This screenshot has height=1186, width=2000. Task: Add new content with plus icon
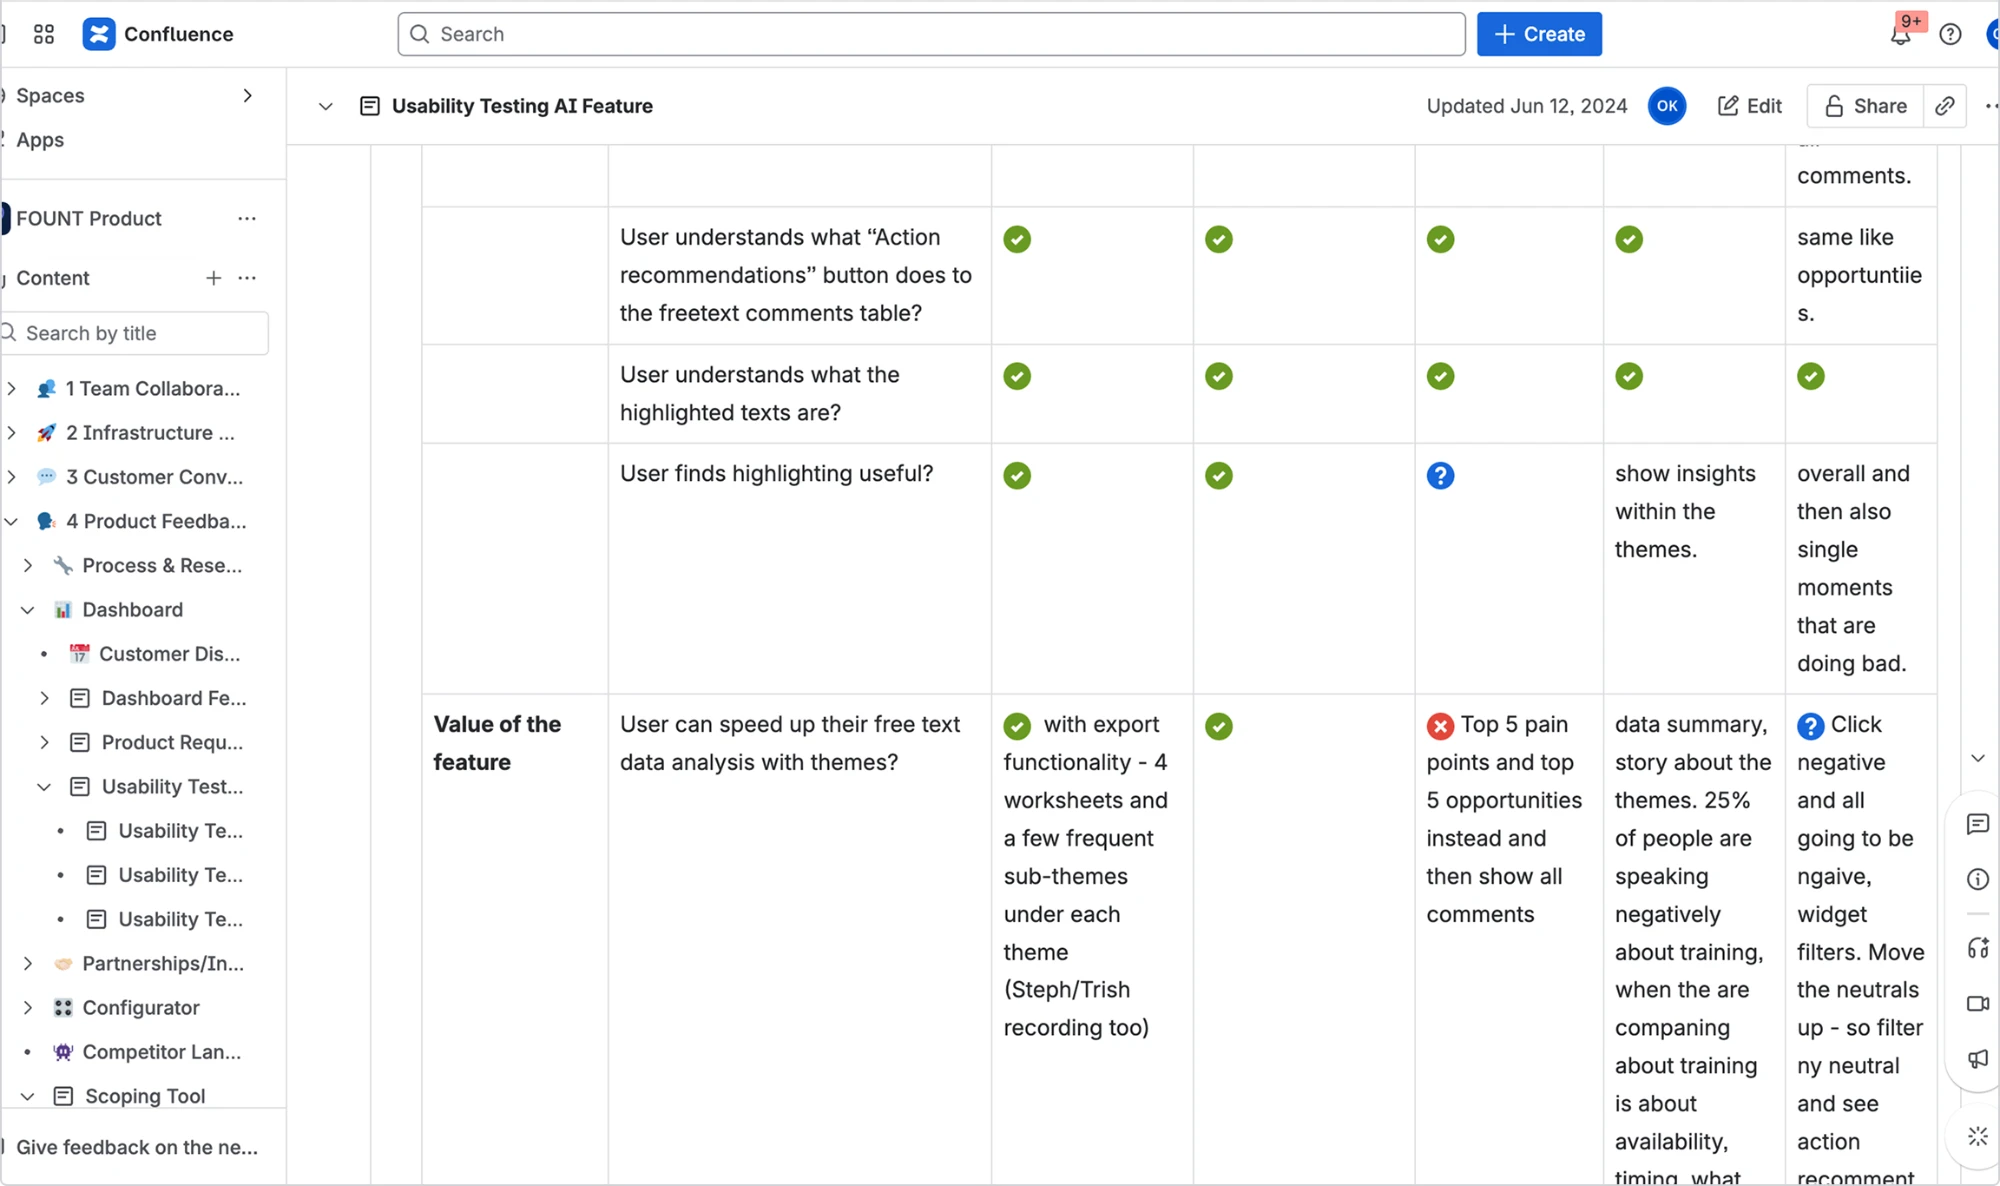(213, 278)
